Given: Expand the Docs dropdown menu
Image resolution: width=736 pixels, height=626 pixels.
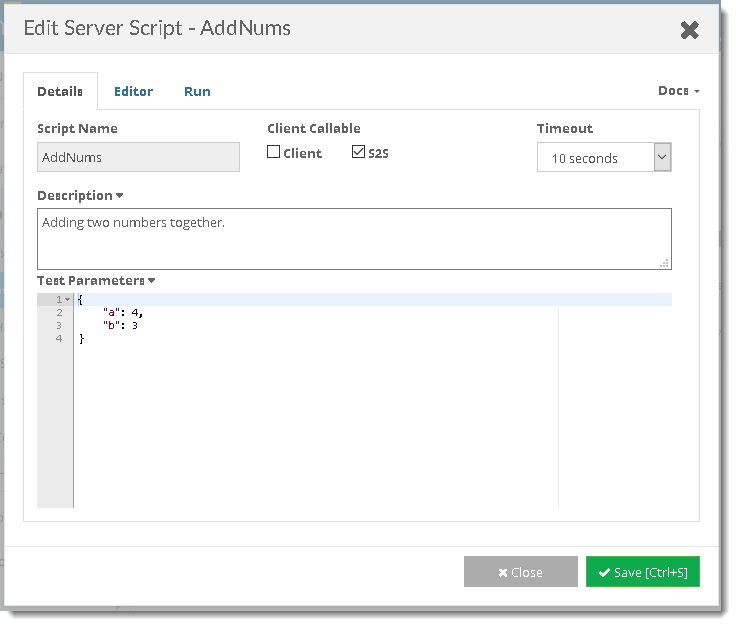Looking at the screenshot, I should [x=678, y=91].
